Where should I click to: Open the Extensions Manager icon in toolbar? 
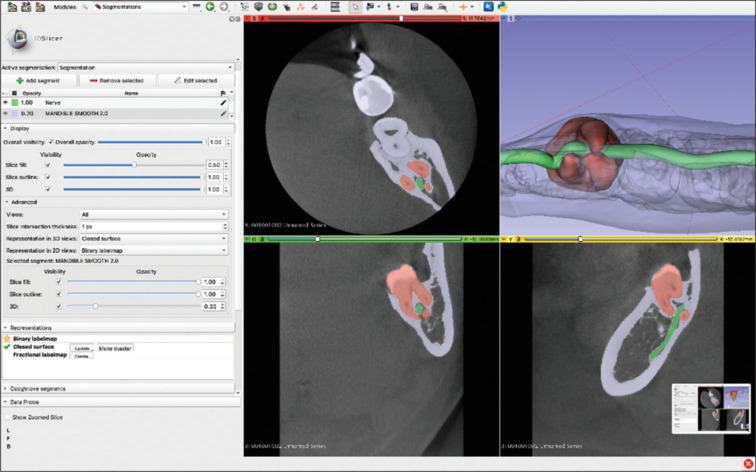(x=486, y=7)
